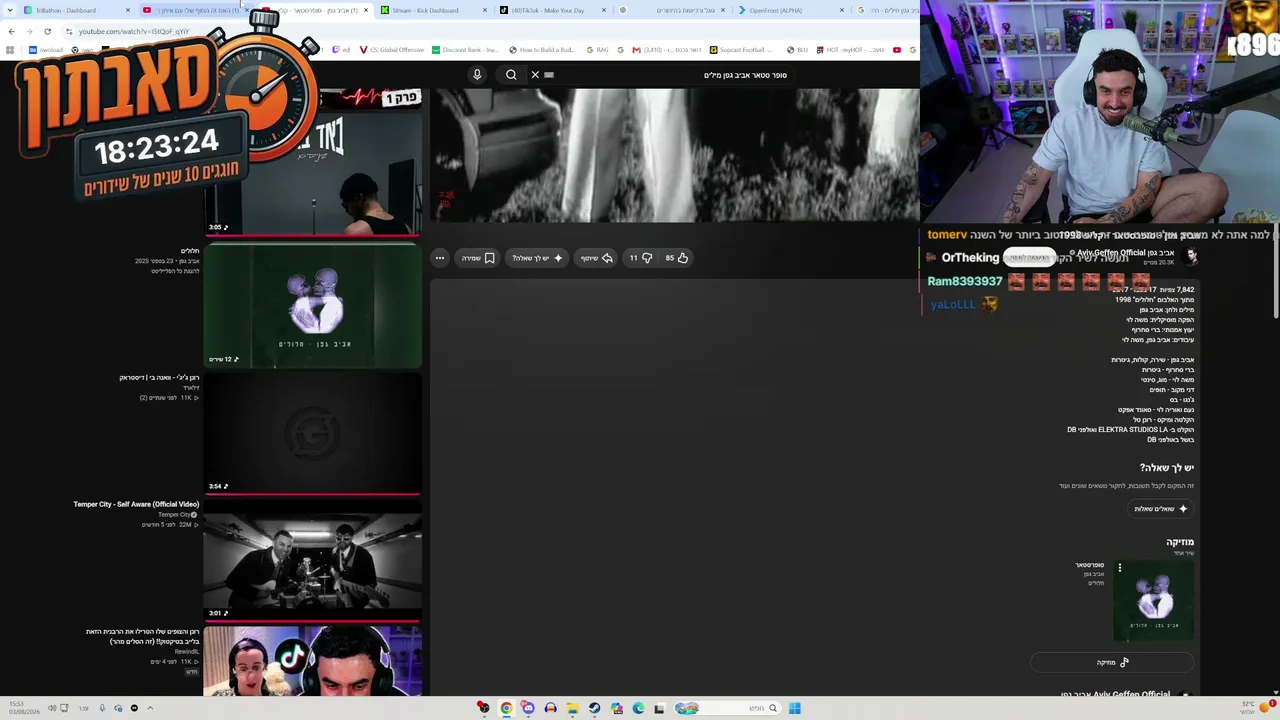
Task: Dislike the video showing 11 dislikes
Action: 641,258
